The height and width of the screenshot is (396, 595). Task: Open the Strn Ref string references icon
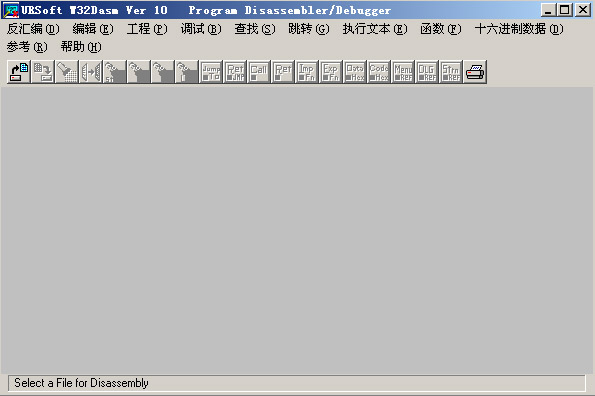coord(450,72)
